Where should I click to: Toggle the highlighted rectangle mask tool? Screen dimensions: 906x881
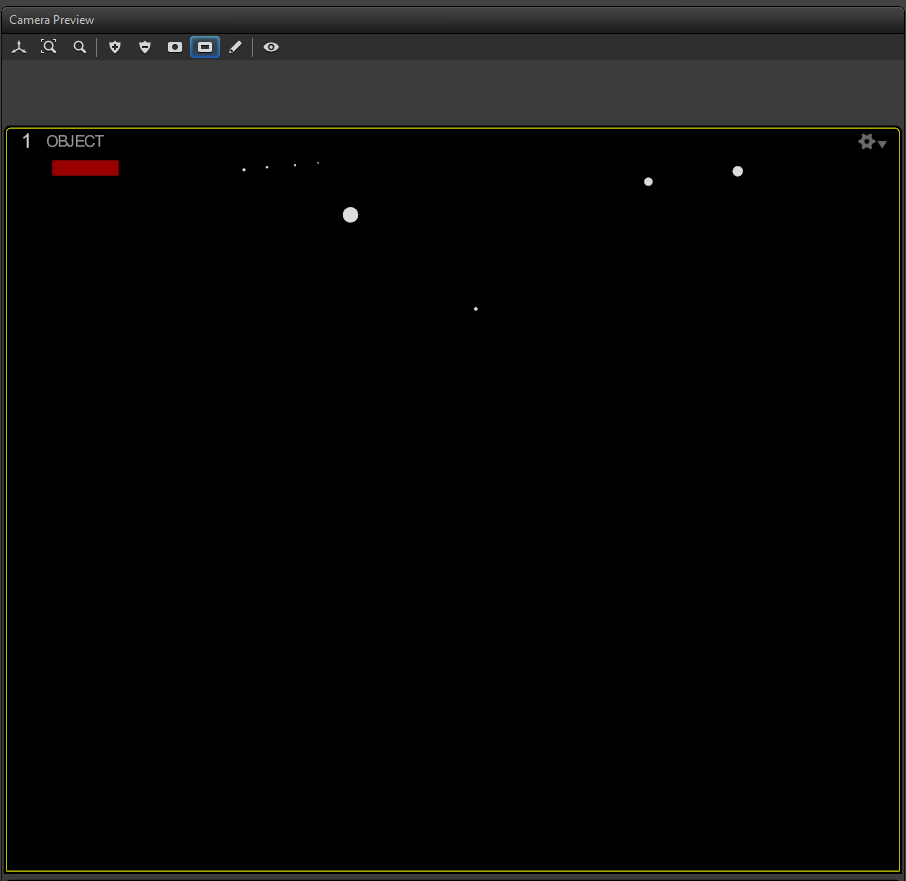(x=205, y=47)
